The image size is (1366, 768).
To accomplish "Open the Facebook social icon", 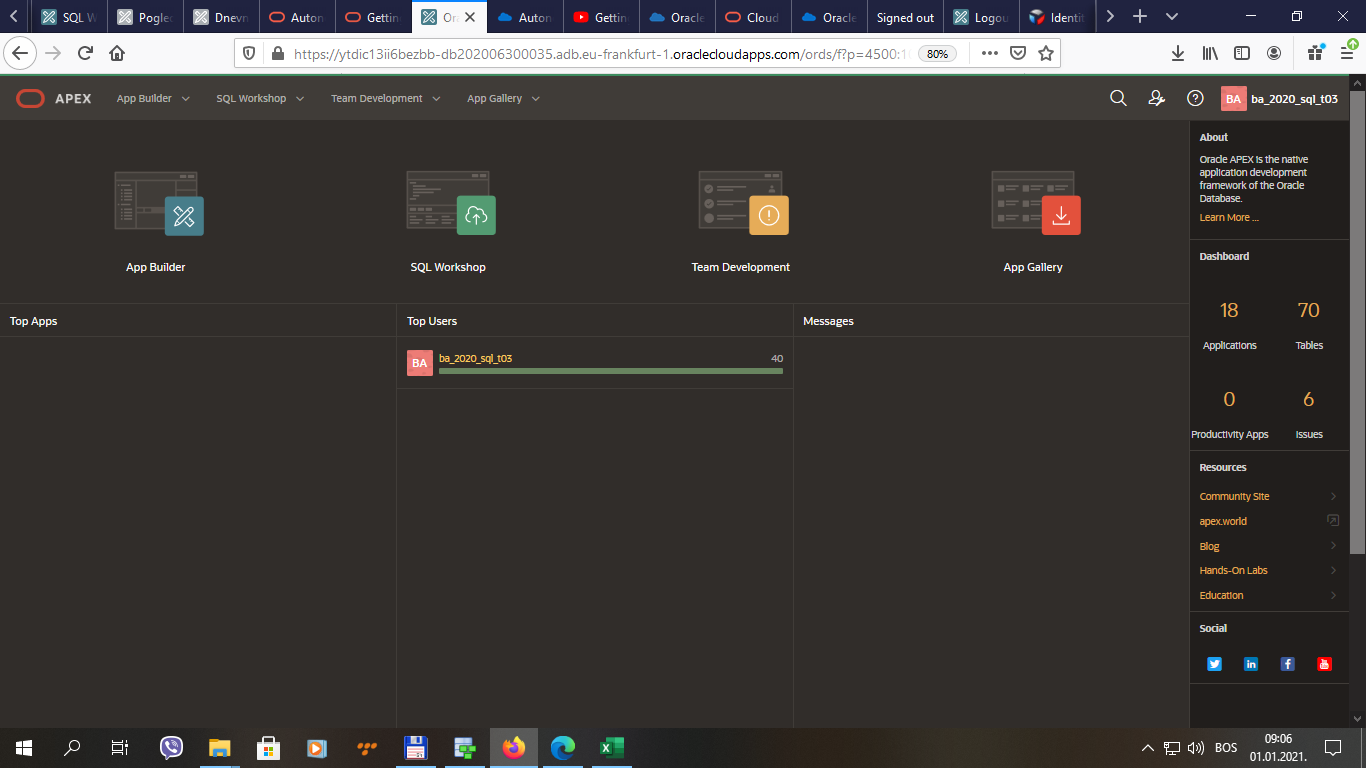I will pyautogui.click(x=1288, y=664).
